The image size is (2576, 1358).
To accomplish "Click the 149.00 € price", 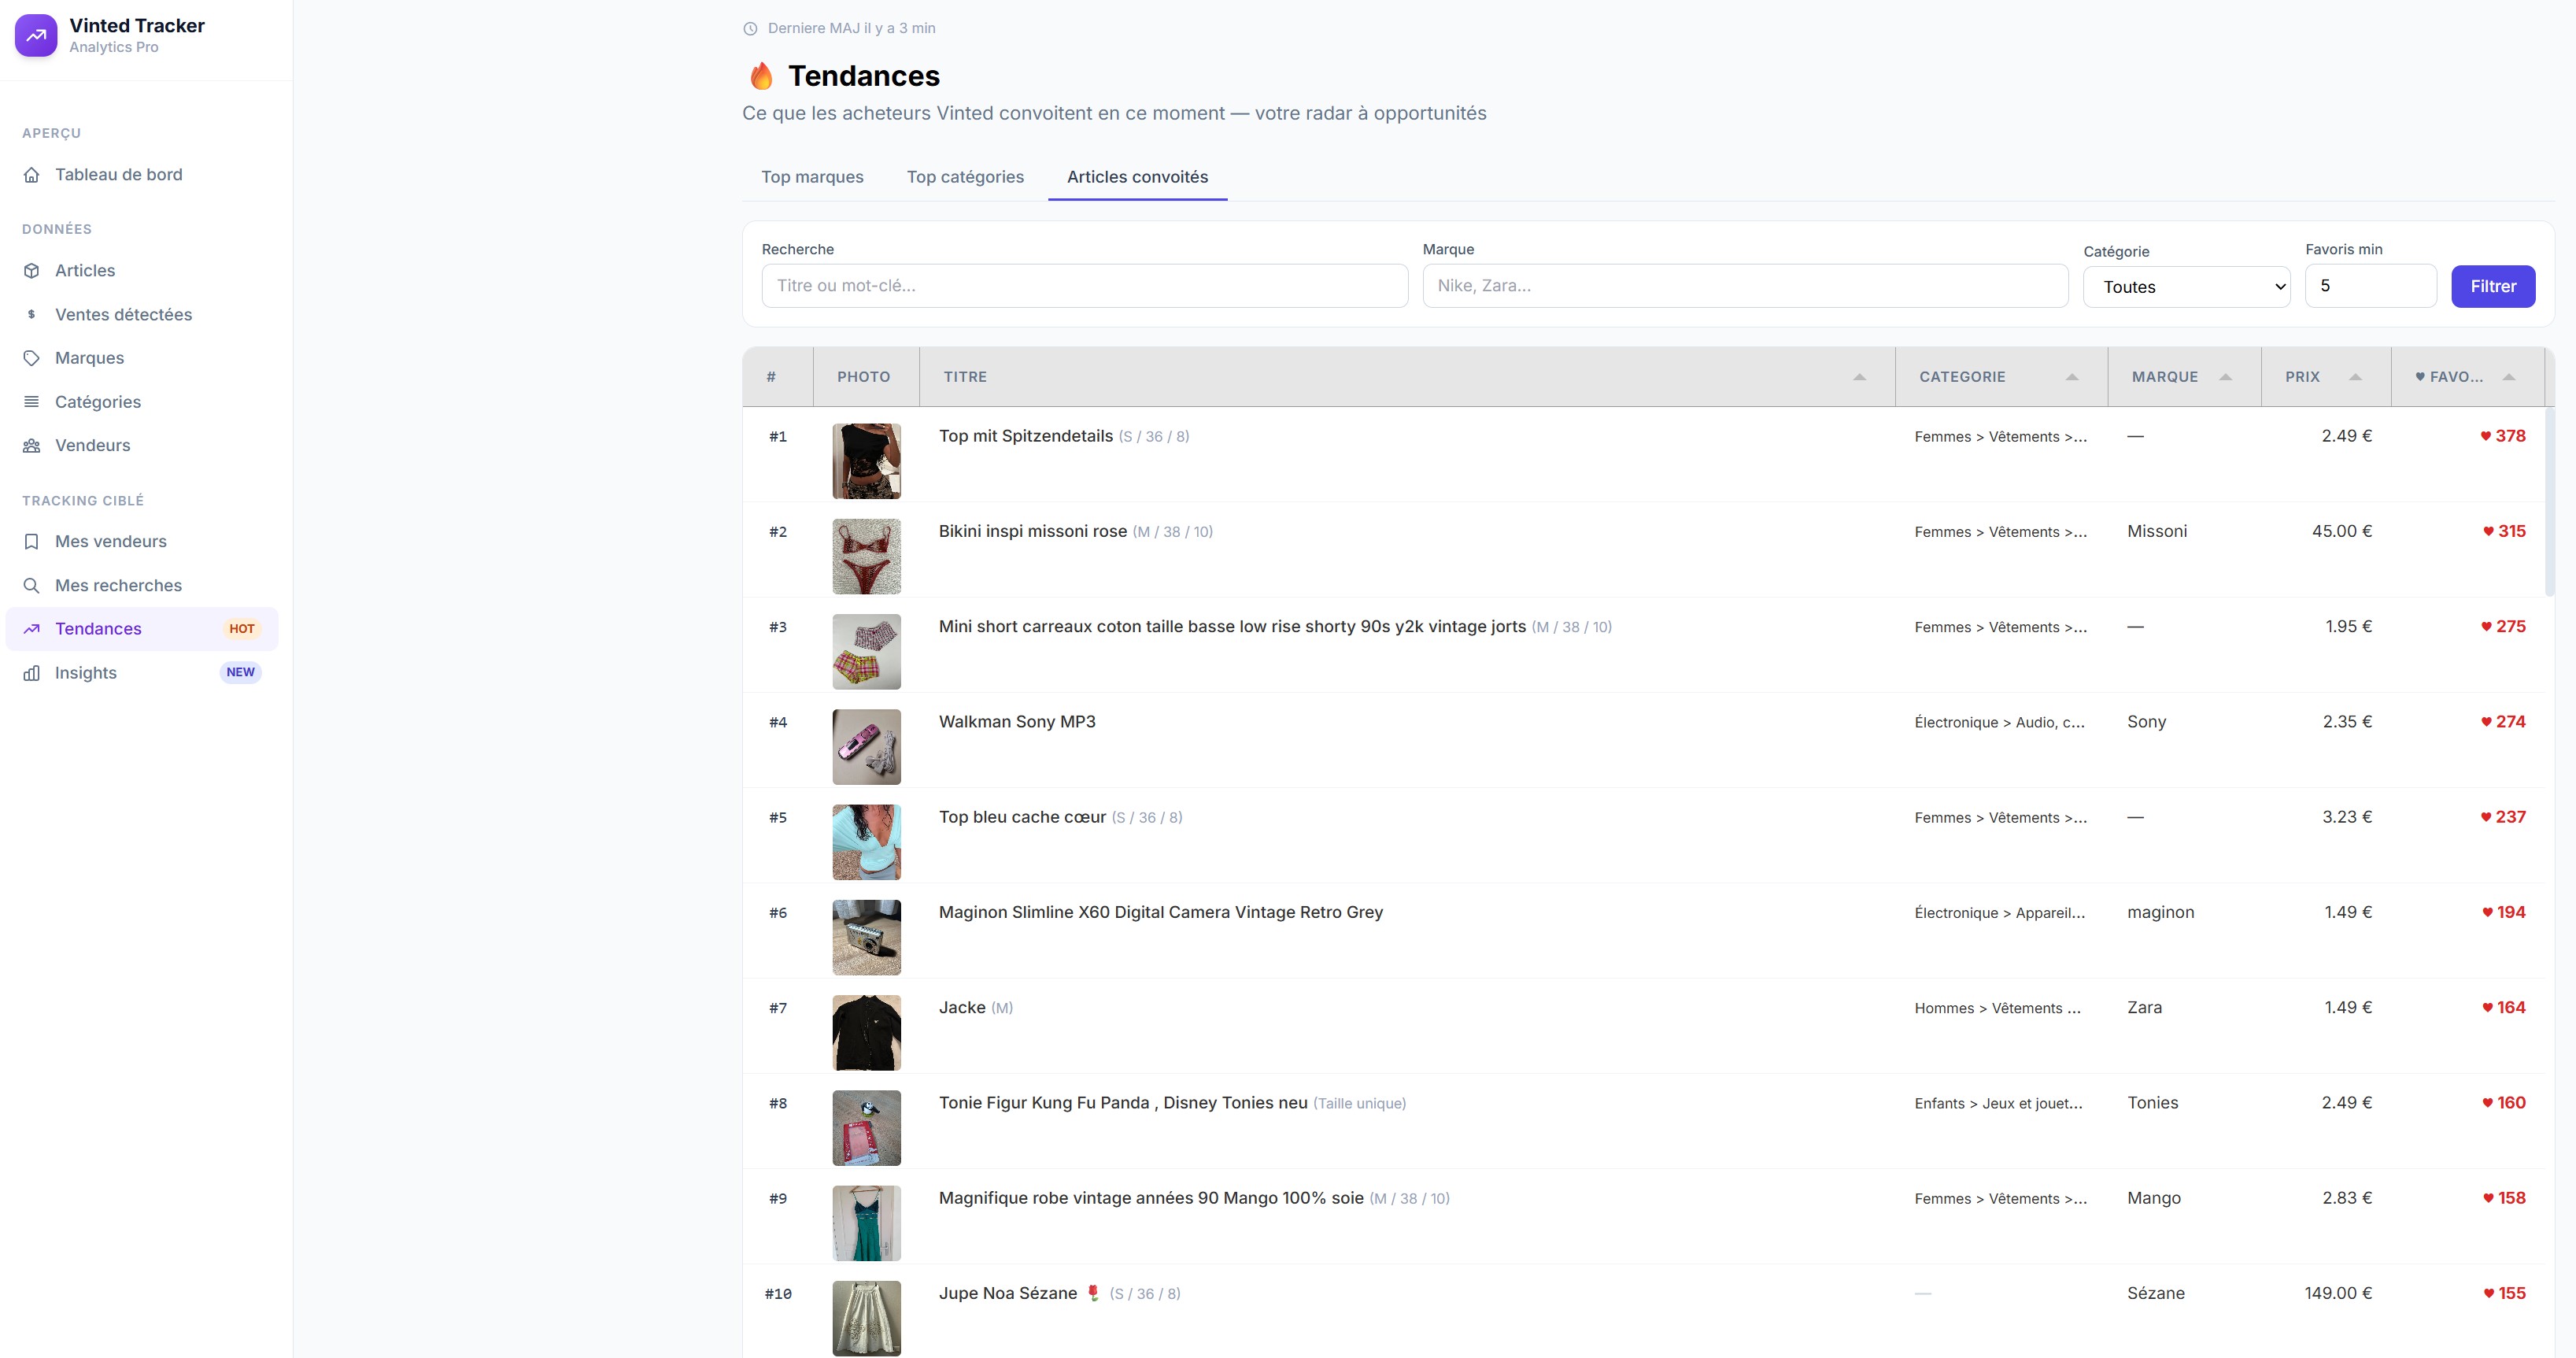I will coord(2338,1293).
